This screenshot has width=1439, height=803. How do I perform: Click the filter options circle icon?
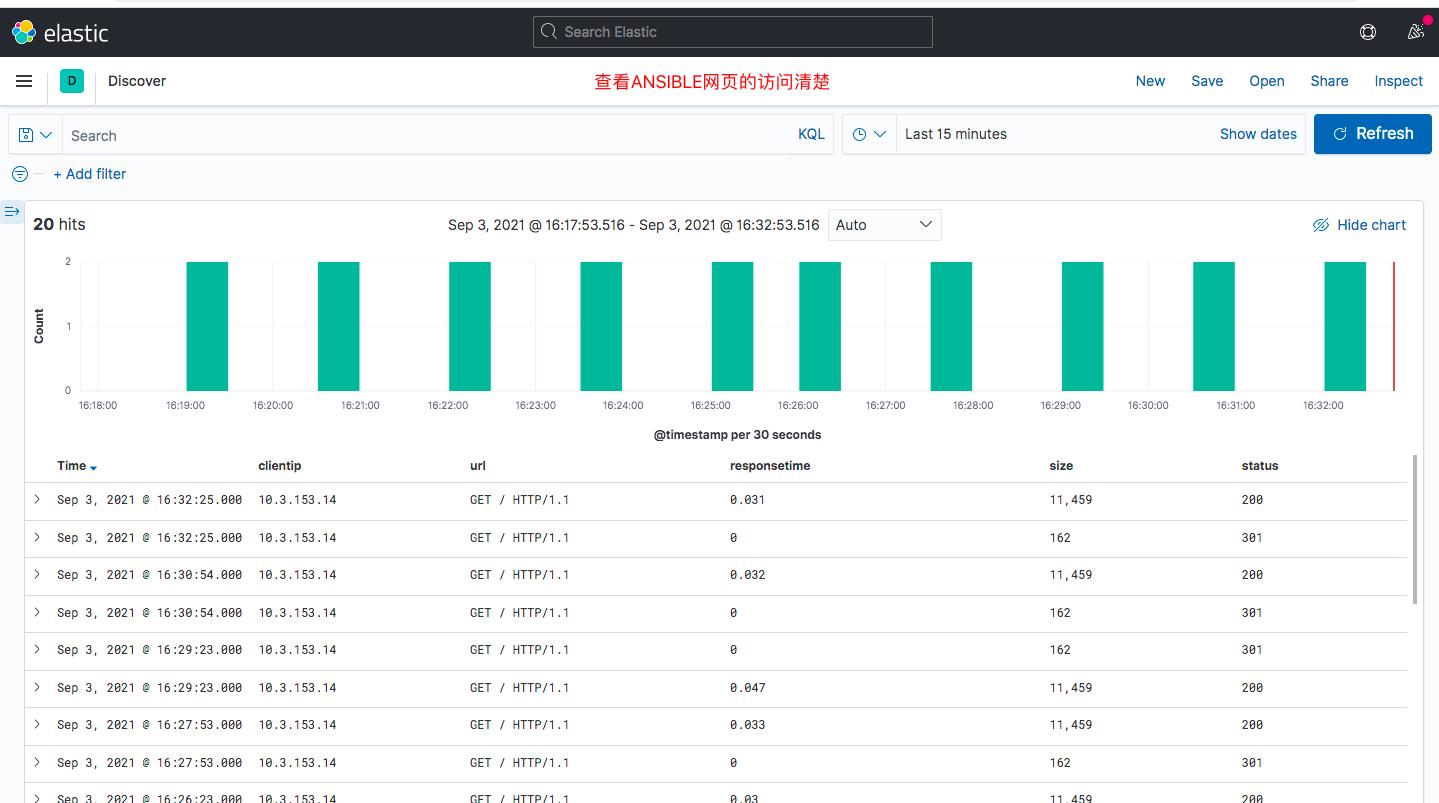tap(20, 174)
